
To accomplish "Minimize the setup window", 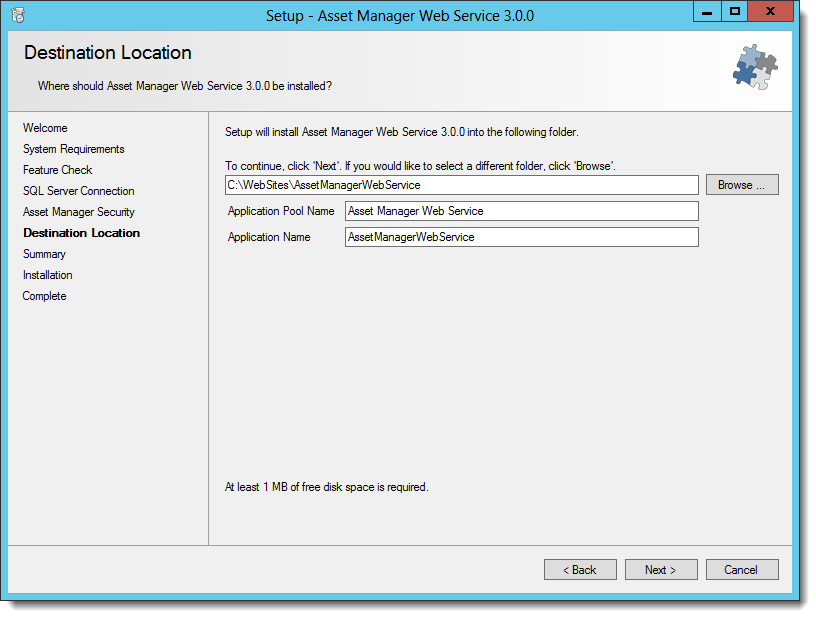I will click(707, 11).
